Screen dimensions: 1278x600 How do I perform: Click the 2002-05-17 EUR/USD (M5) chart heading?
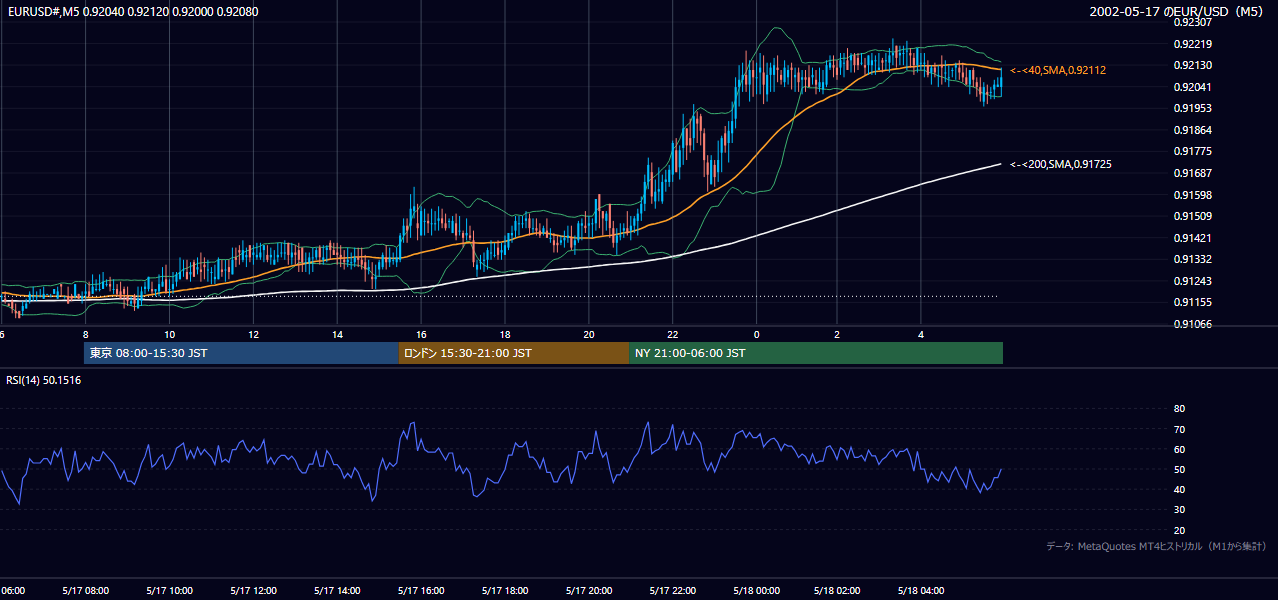pos(1178,11)
